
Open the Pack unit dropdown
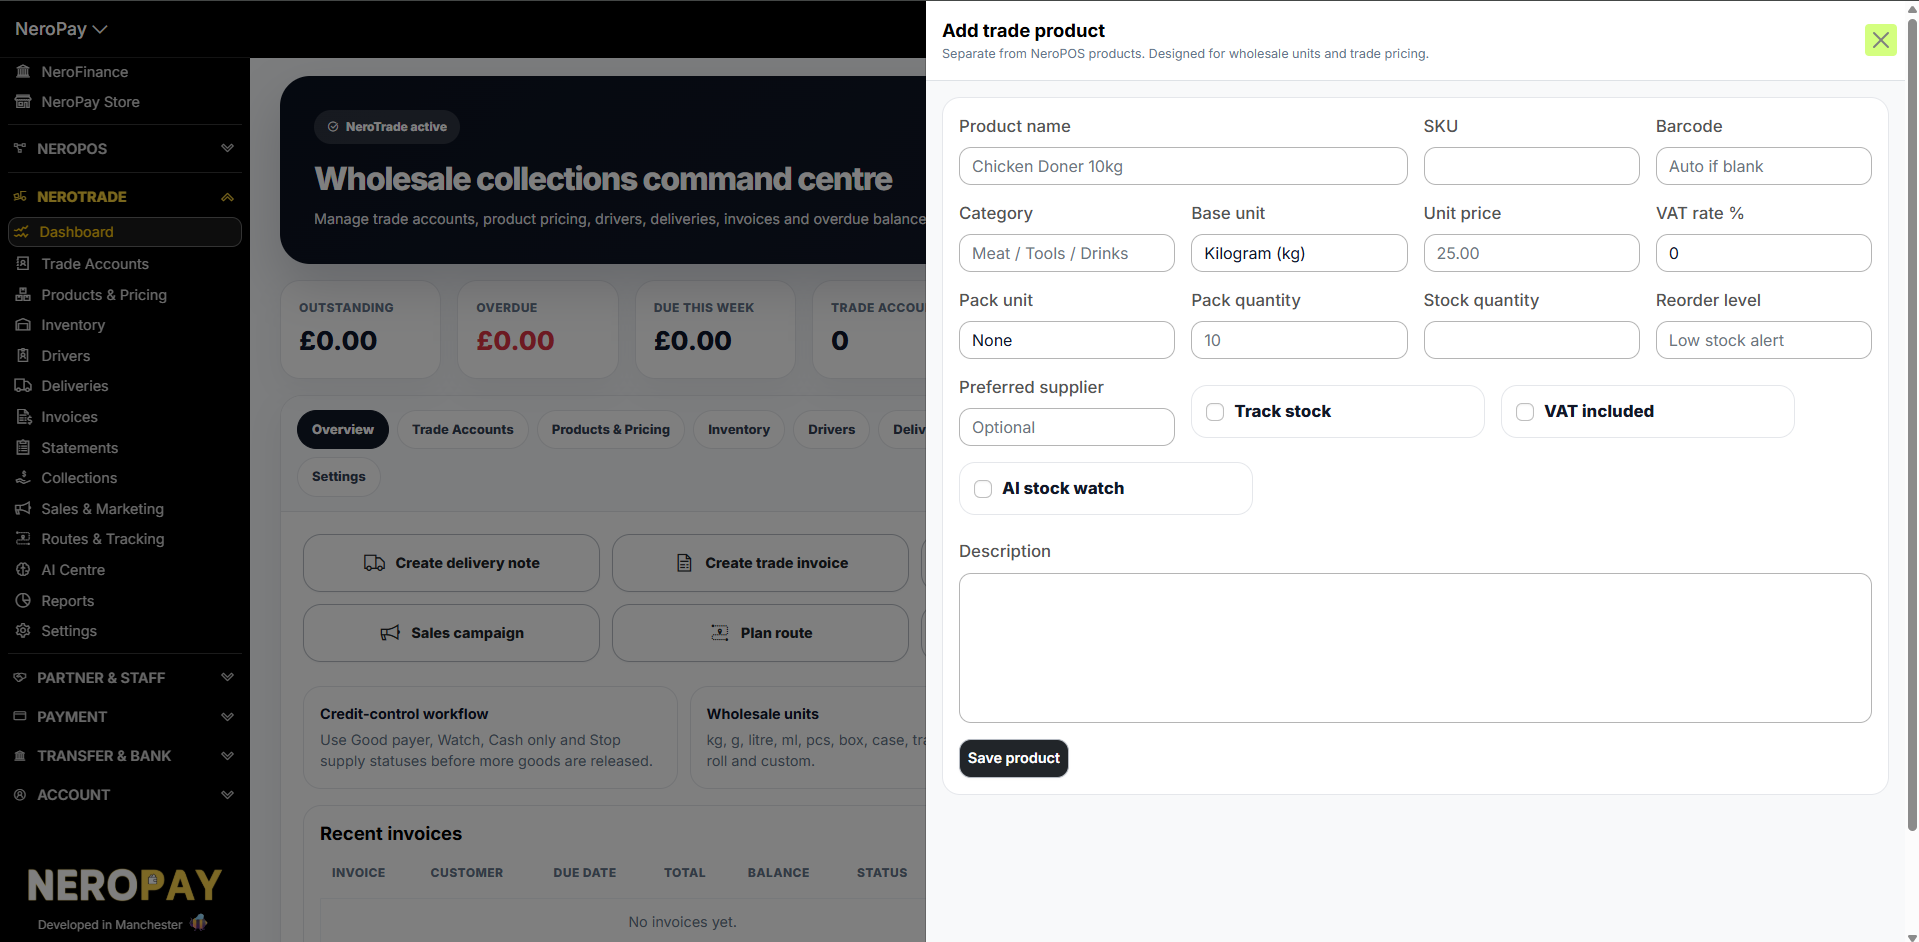(x=1067, y=340)
